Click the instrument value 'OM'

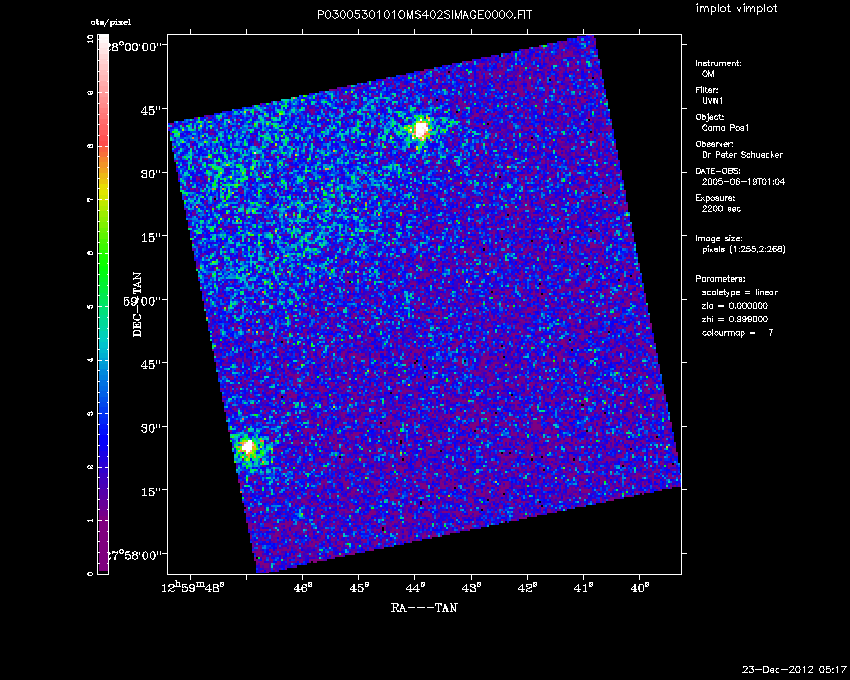(708, 74)
